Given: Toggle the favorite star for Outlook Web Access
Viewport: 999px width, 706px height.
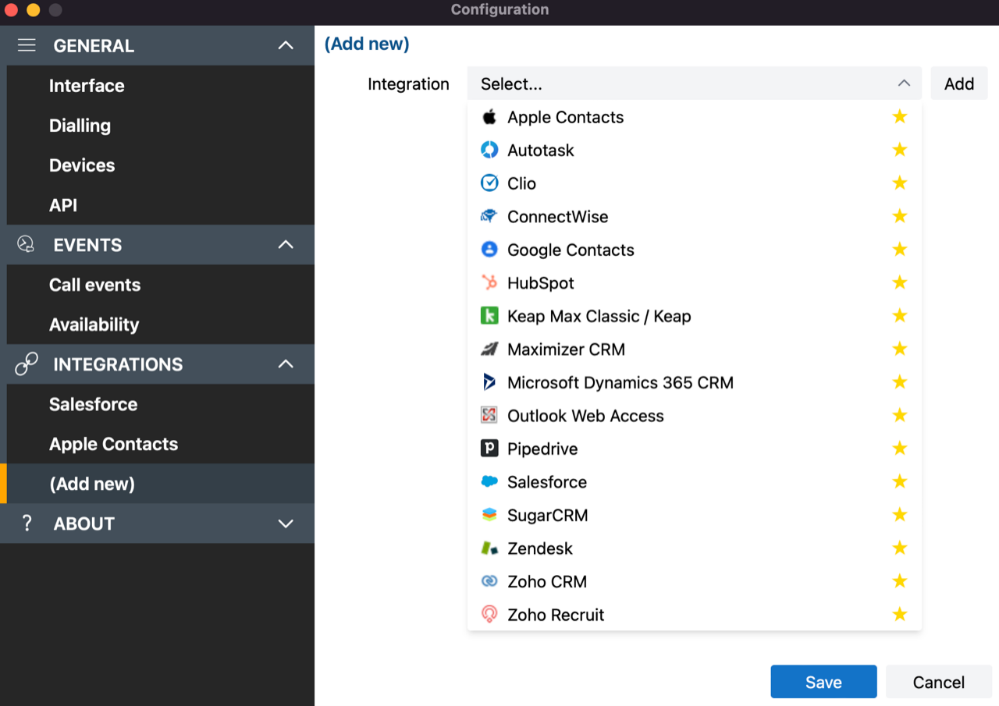Looking at the screenshot, I should (x=900, y=415).
